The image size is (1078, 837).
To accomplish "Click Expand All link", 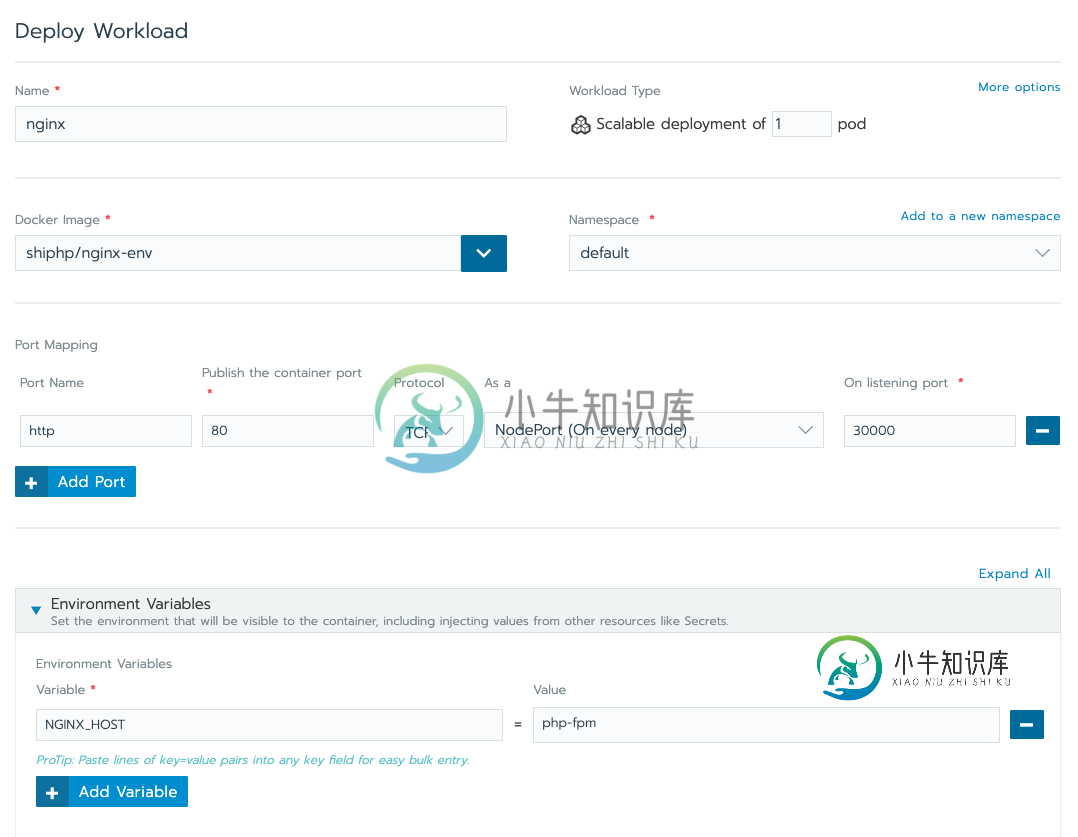I will tap(1014, 574).
